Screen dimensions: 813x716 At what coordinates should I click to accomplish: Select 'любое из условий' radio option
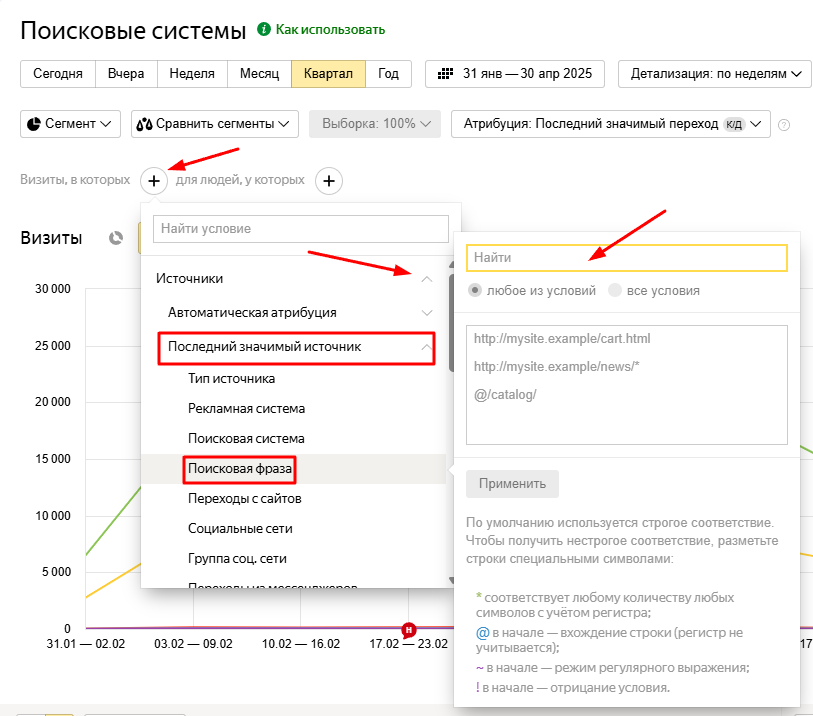[x=476, y=291]
